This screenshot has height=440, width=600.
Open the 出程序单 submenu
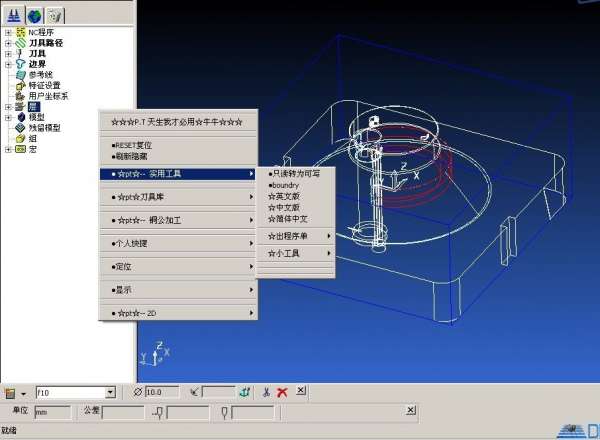click(295, 236)
